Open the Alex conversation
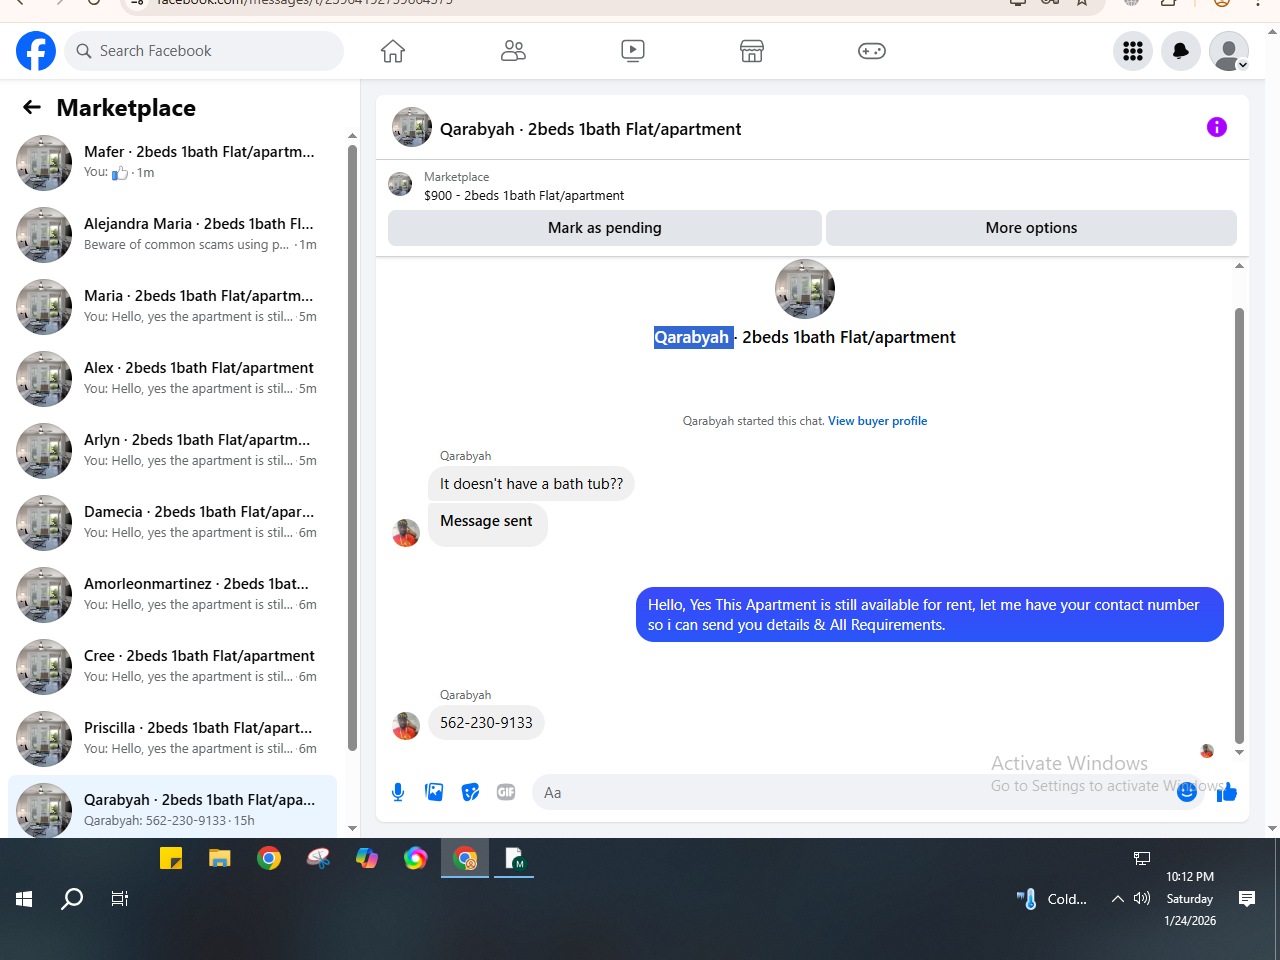The image size is (1280, 960). [x=172, y=378]
